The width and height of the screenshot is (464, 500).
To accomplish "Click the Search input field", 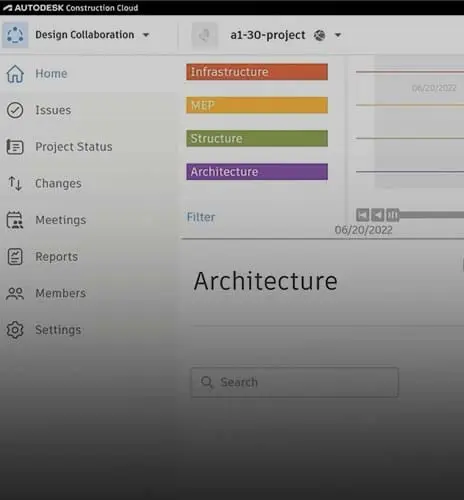I will click(x=295, y=382).
